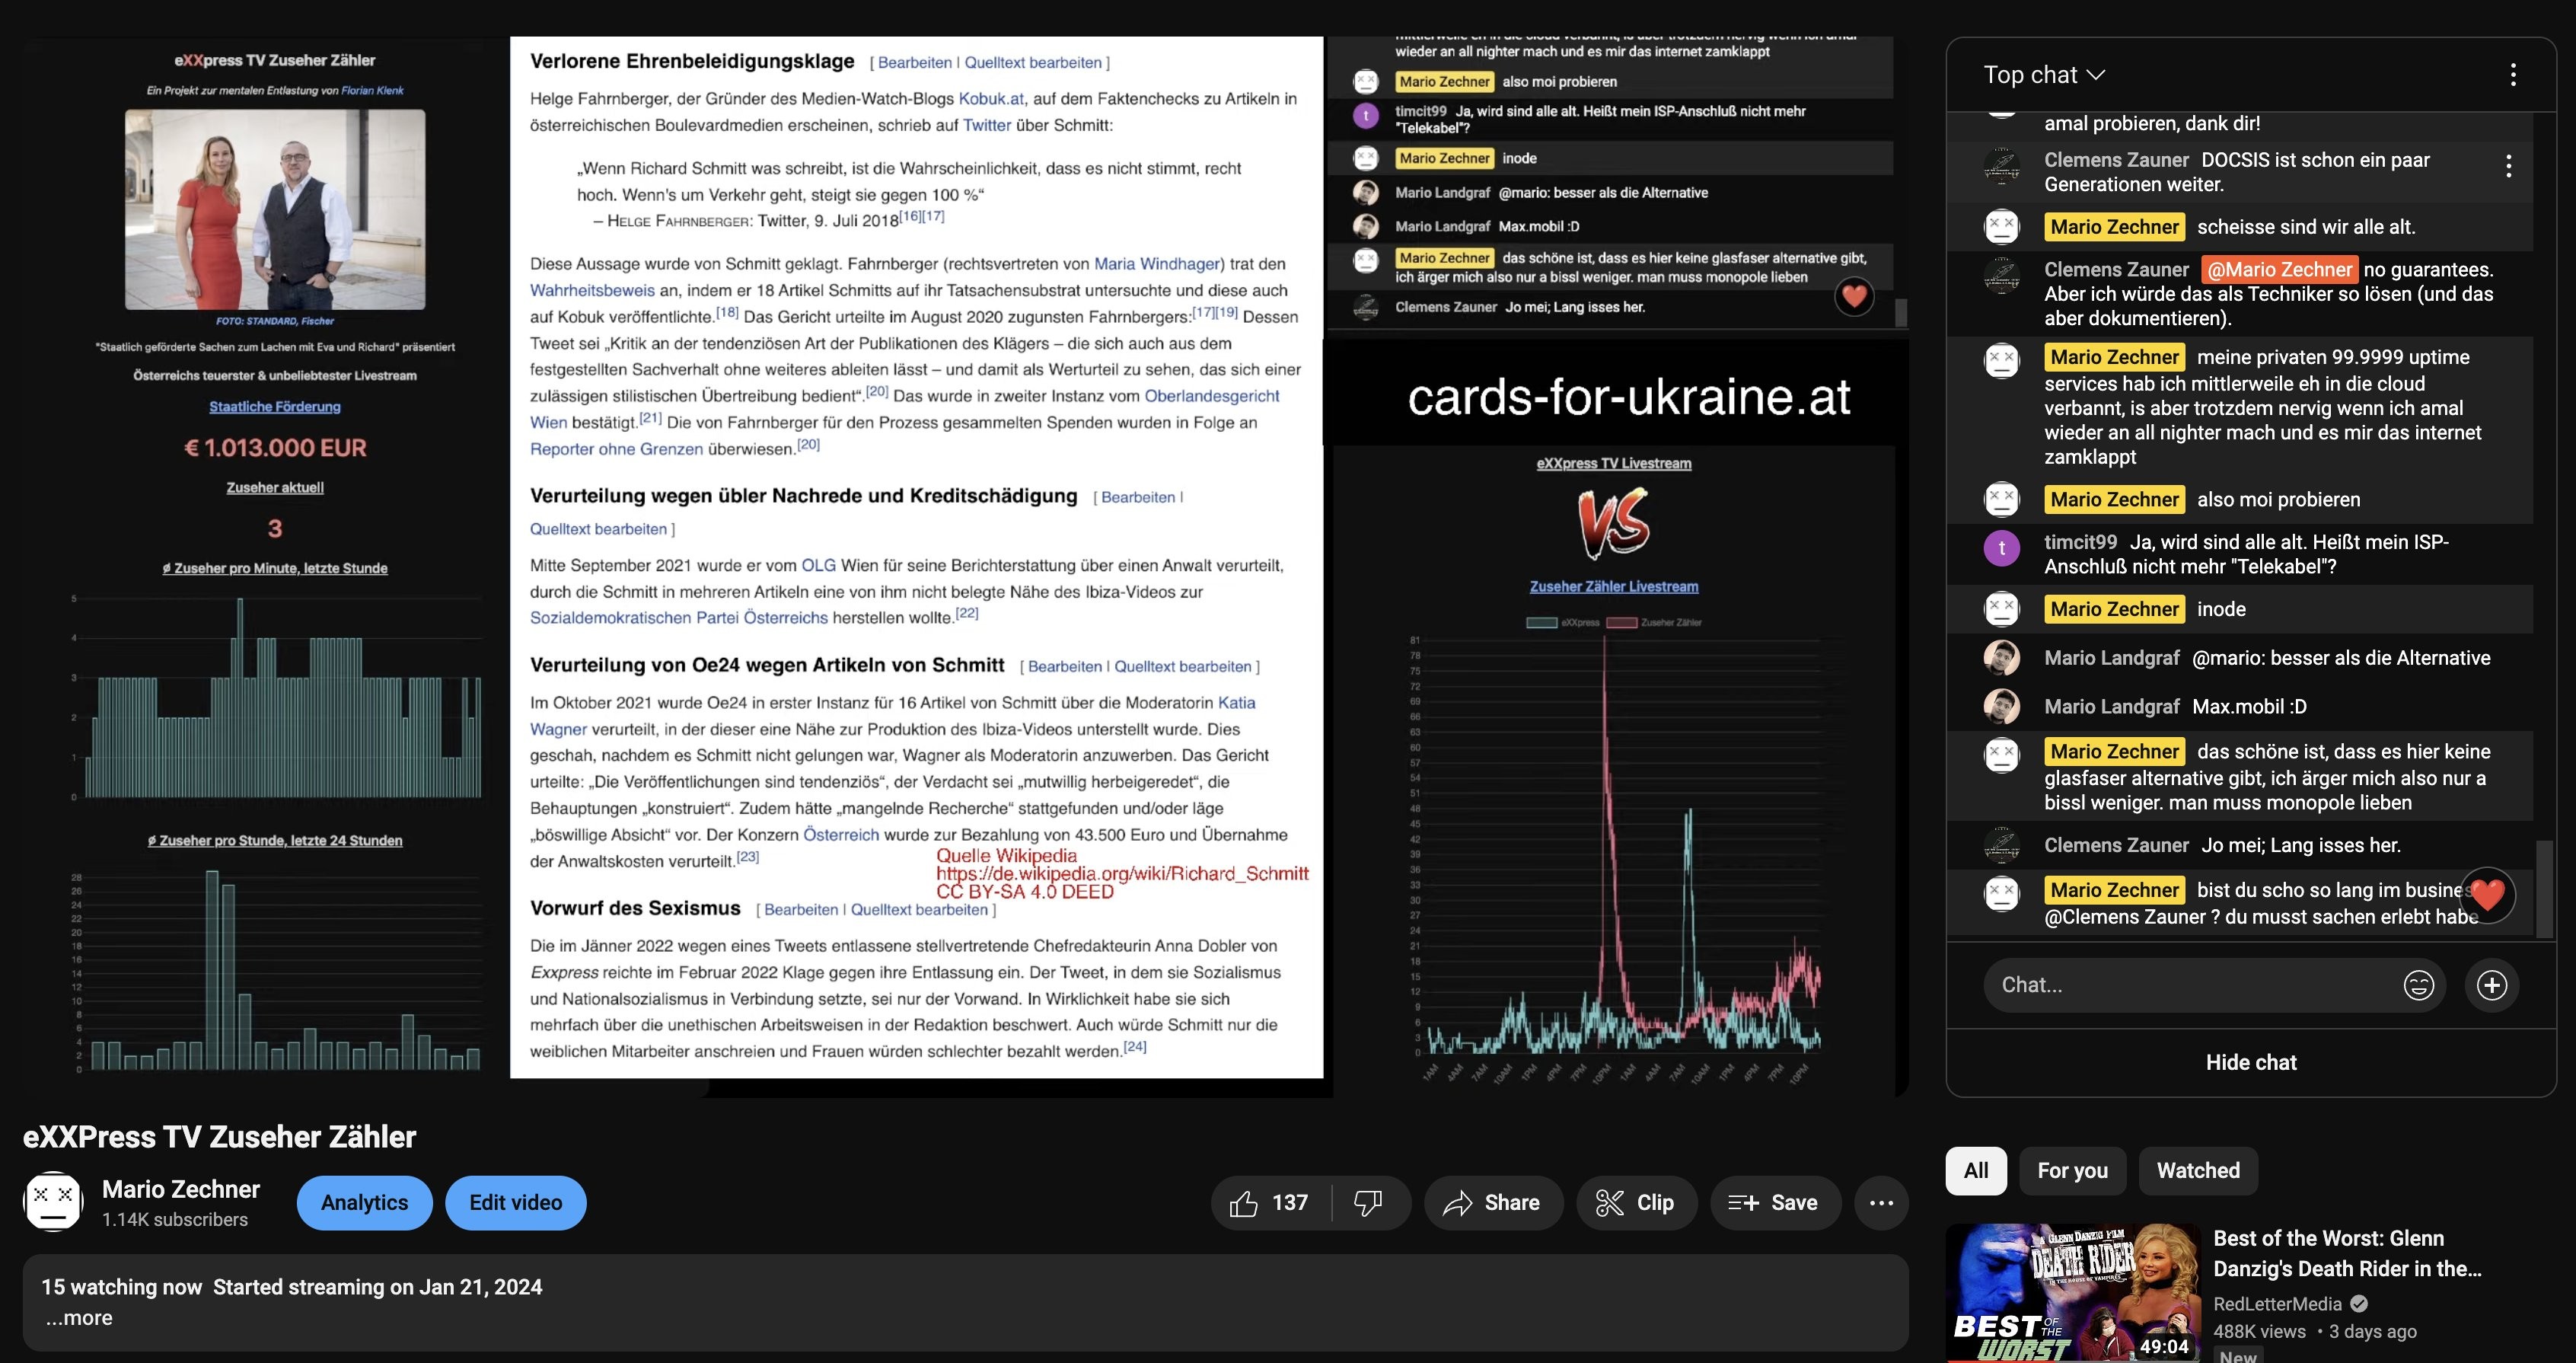The height and width of the screenshot is (1363, 2576).
Task: Click video title 'eXXPress TV Zuseher Zähler'
Action: point(220,1137)
